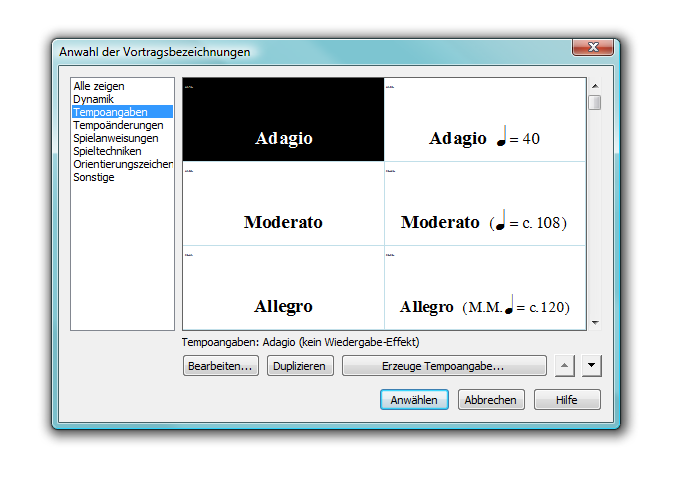The image size is (689, 491).
Task: Choose the plain Adagio tempo marking
Action: 283,120
